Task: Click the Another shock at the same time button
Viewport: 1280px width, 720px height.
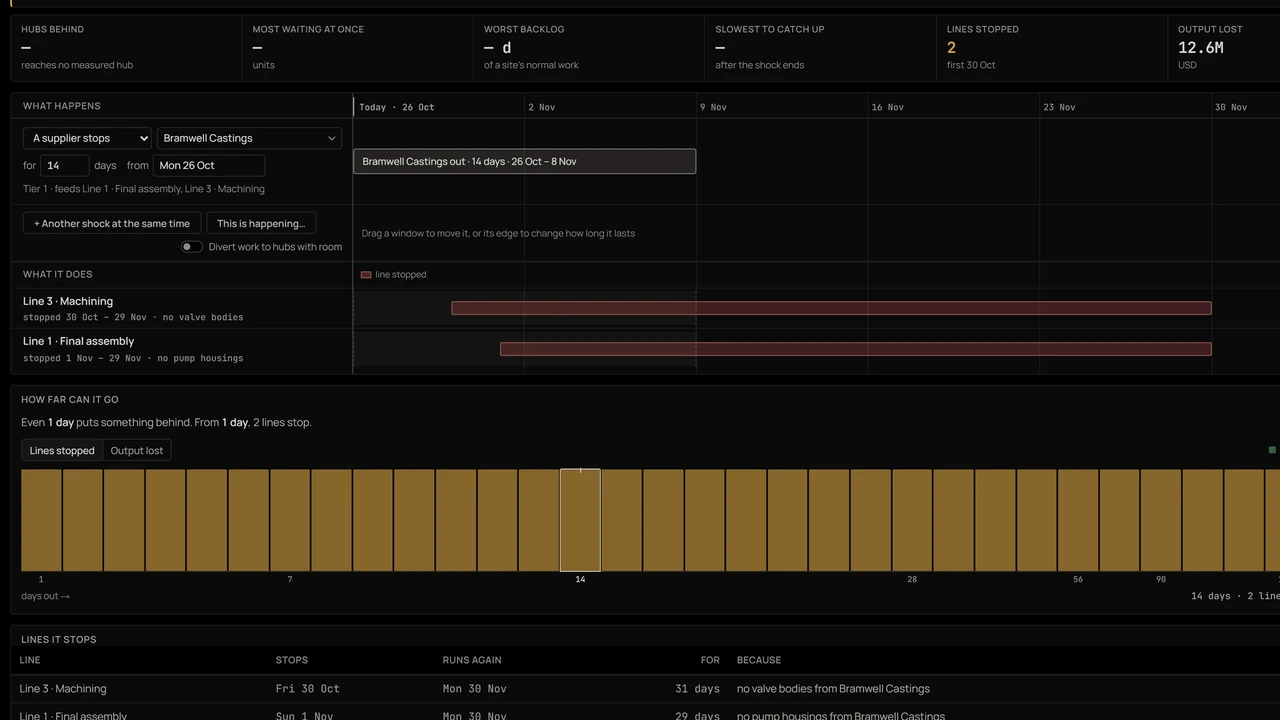Action: [112, 223]
